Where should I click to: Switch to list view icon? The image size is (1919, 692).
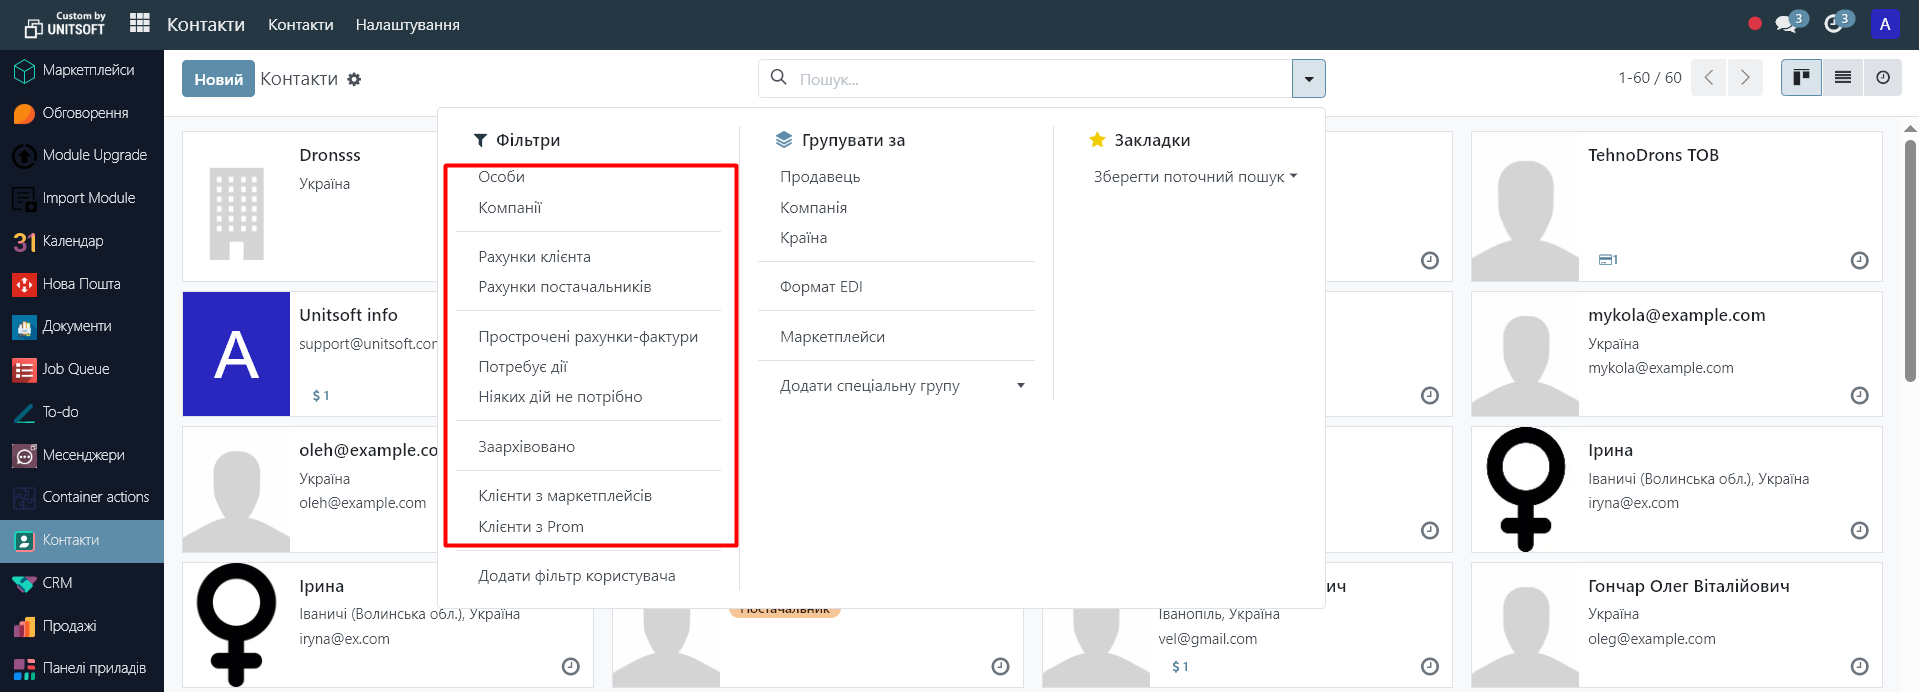(x=1842, y=77)
